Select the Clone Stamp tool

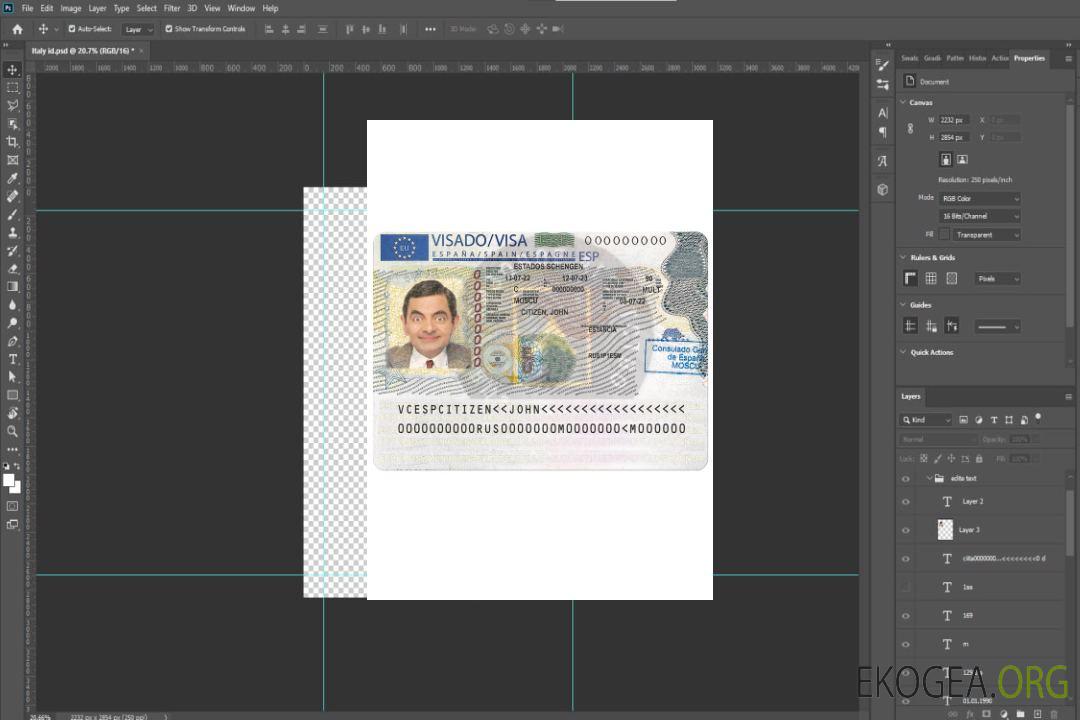12,232
